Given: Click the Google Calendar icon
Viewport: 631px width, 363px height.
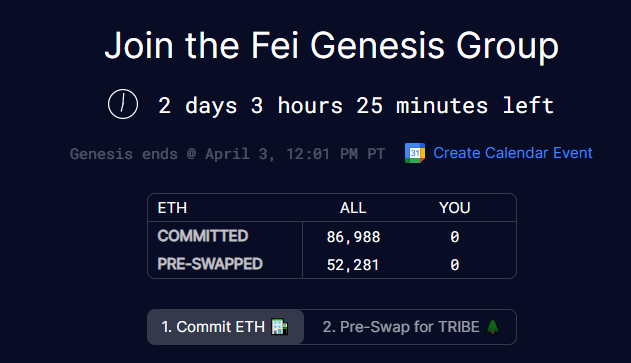Looking at the screenshot, I should click(415, 153).
